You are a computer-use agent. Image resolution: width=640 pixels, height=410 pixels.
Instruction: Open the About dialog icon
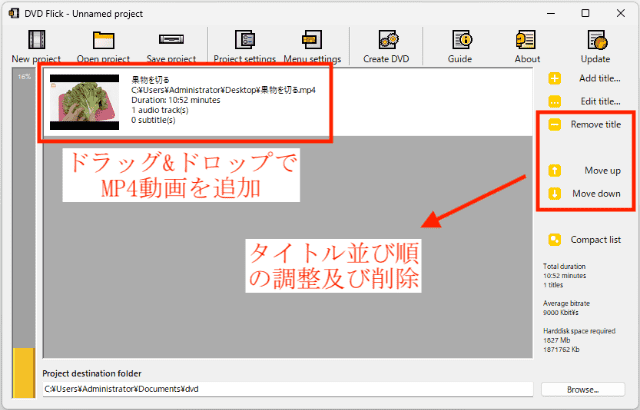(x=527, y=41)
